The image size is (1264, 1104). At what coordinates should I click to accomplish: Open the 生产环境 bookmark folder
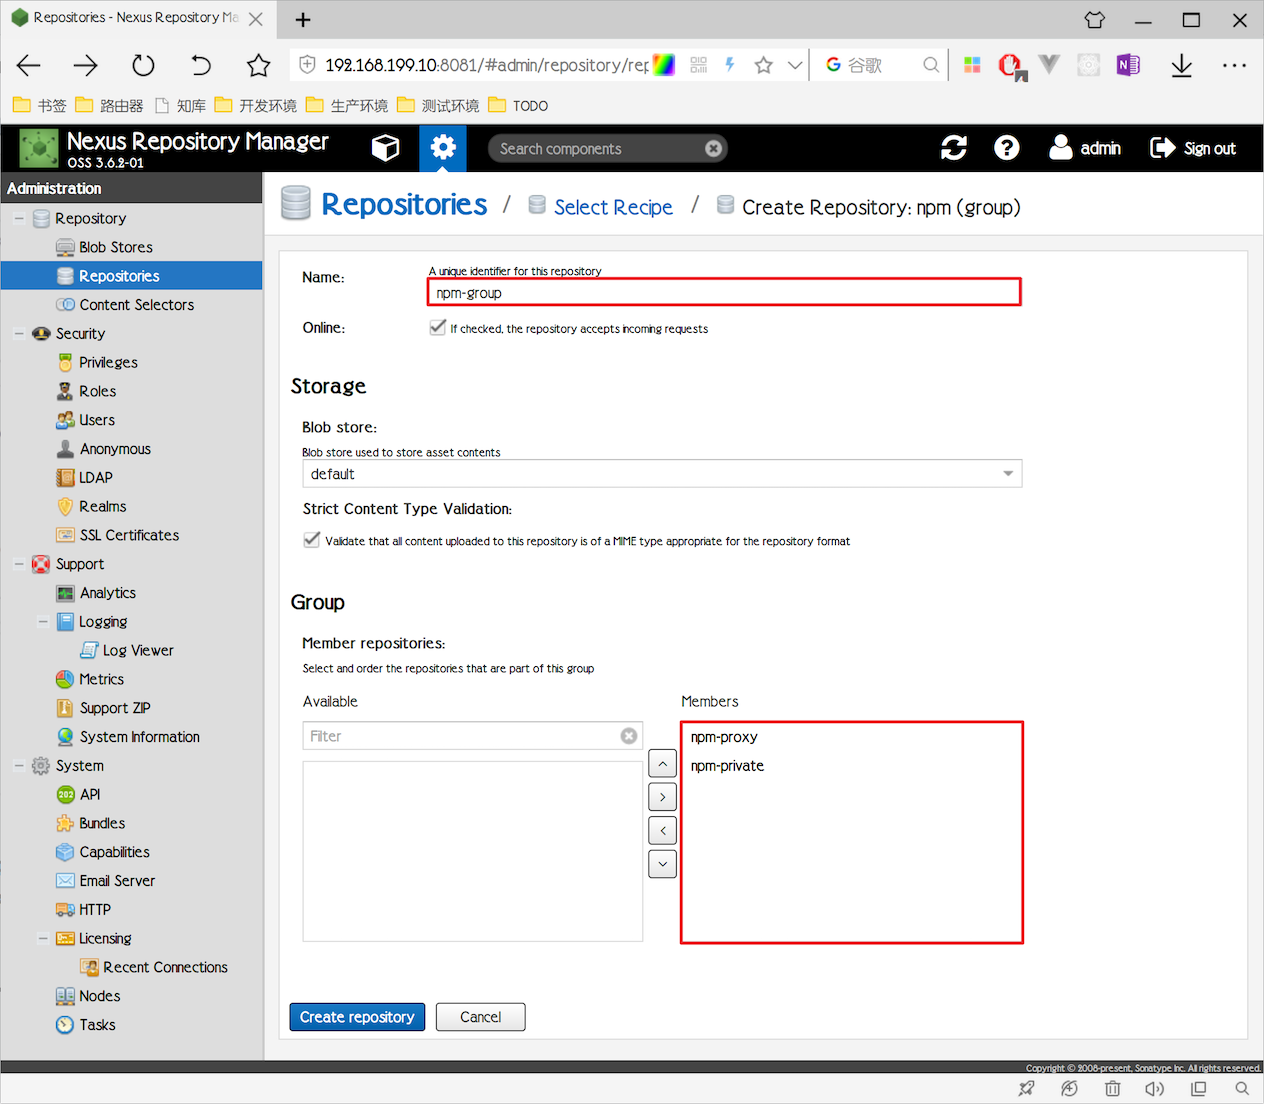347,106
